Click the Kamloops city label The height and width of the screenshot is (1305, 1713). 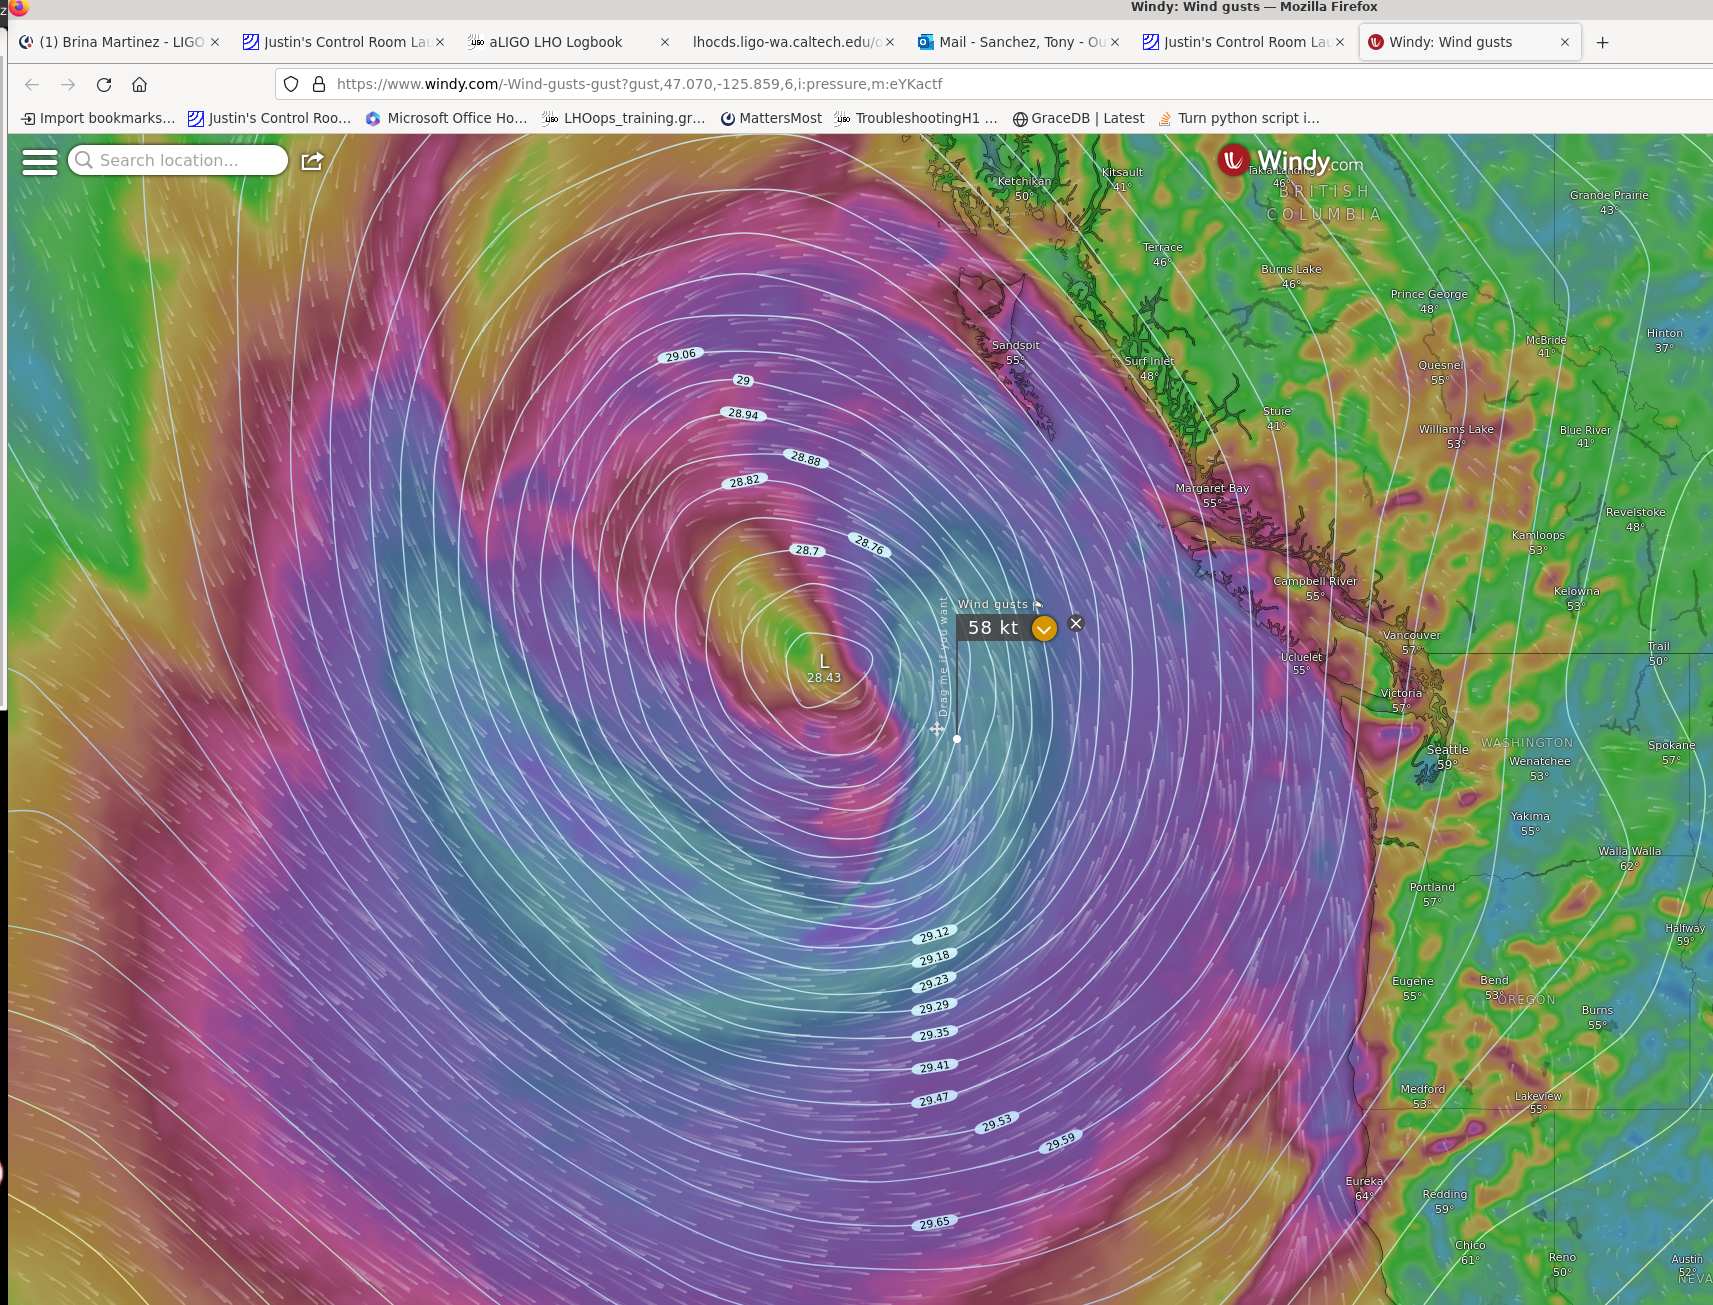pos(1538,542)
